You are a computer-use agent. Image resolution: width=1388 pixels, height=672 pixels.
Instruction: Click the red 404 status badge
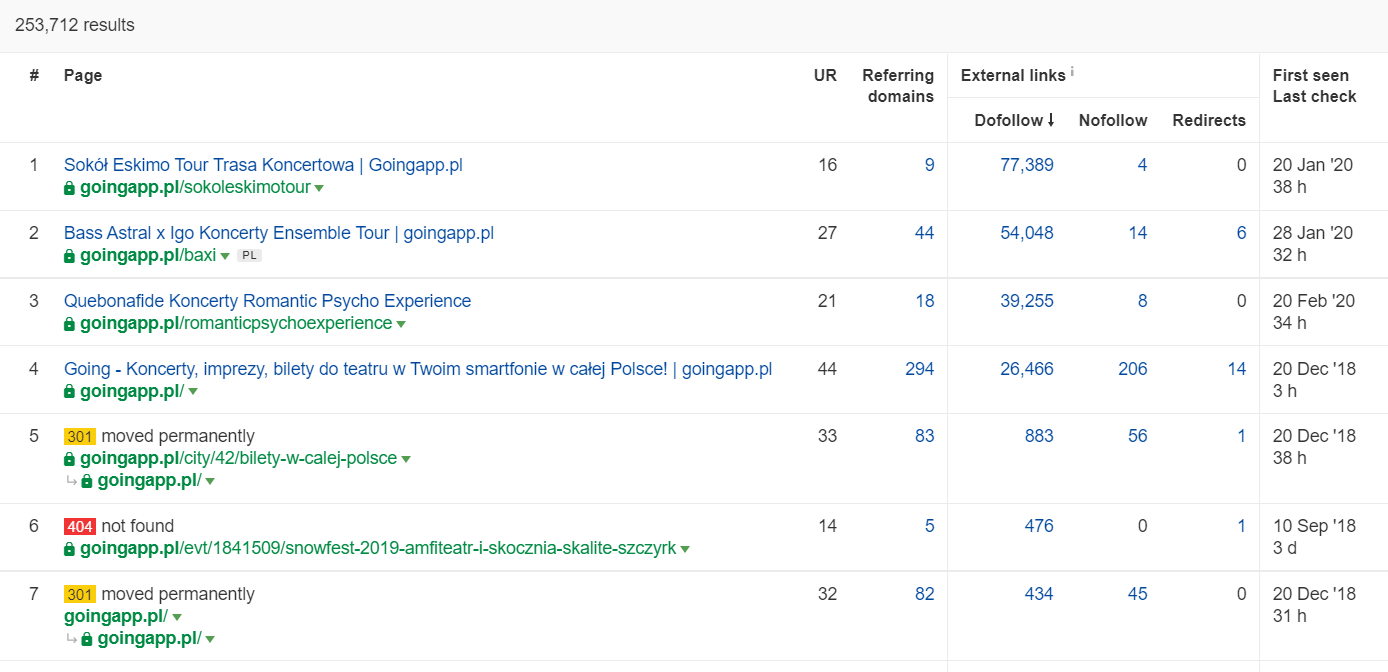click(x=80, y=526)
